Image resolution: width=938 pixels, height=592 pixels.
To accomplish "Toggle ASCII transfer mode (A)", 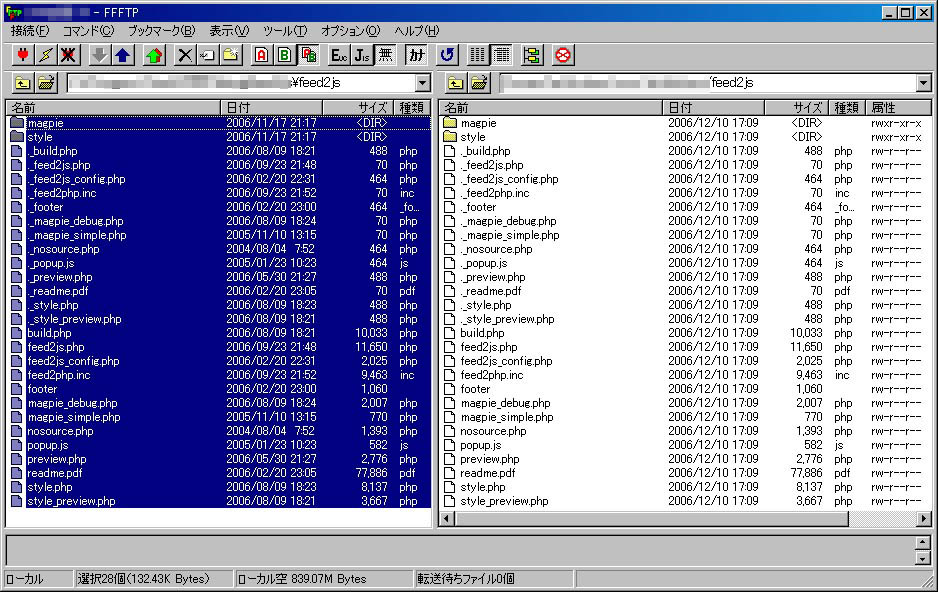I will tap(261, 55).
